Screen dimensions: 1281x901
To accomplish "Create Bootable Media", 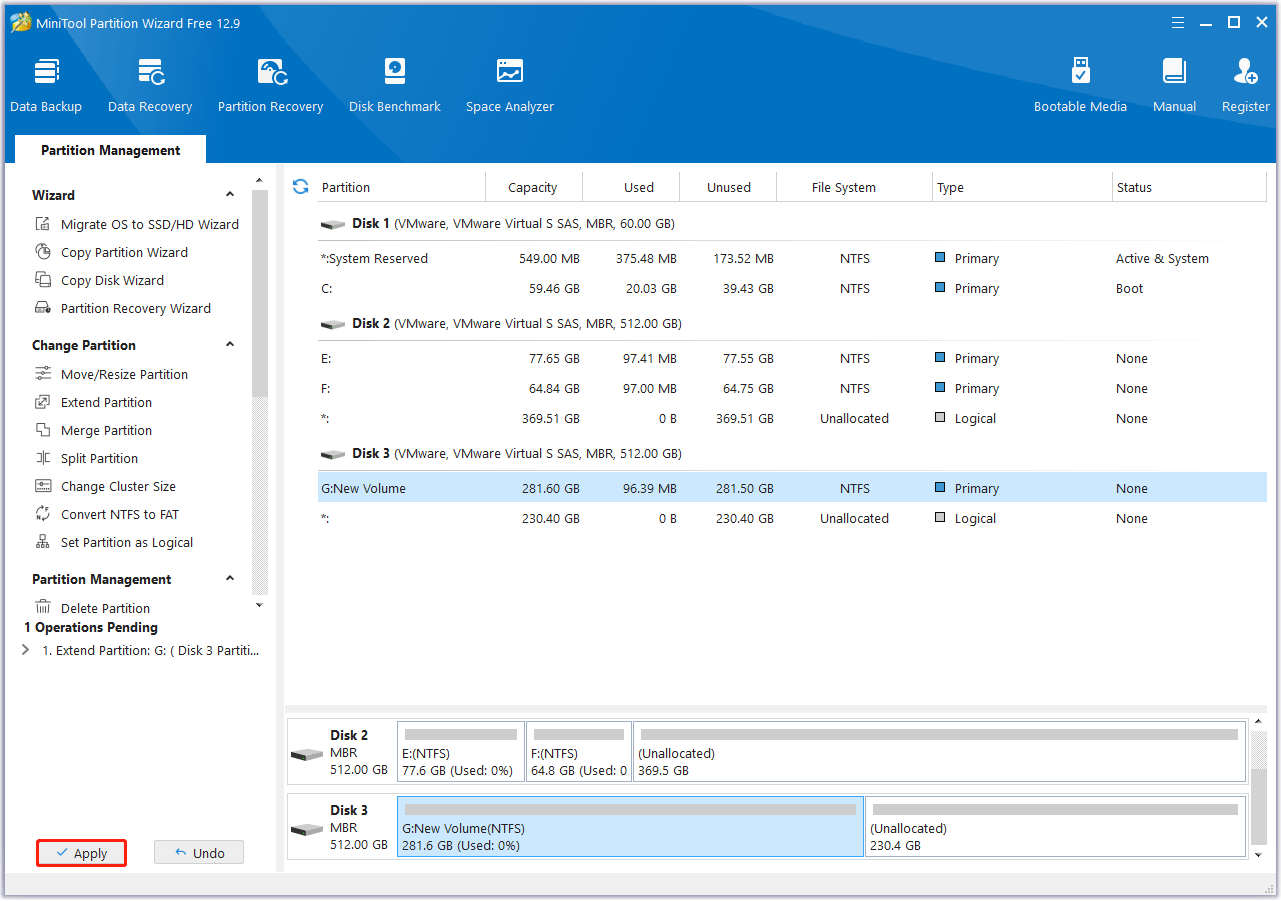I will pyautogui.click(x=1080, y=85).
